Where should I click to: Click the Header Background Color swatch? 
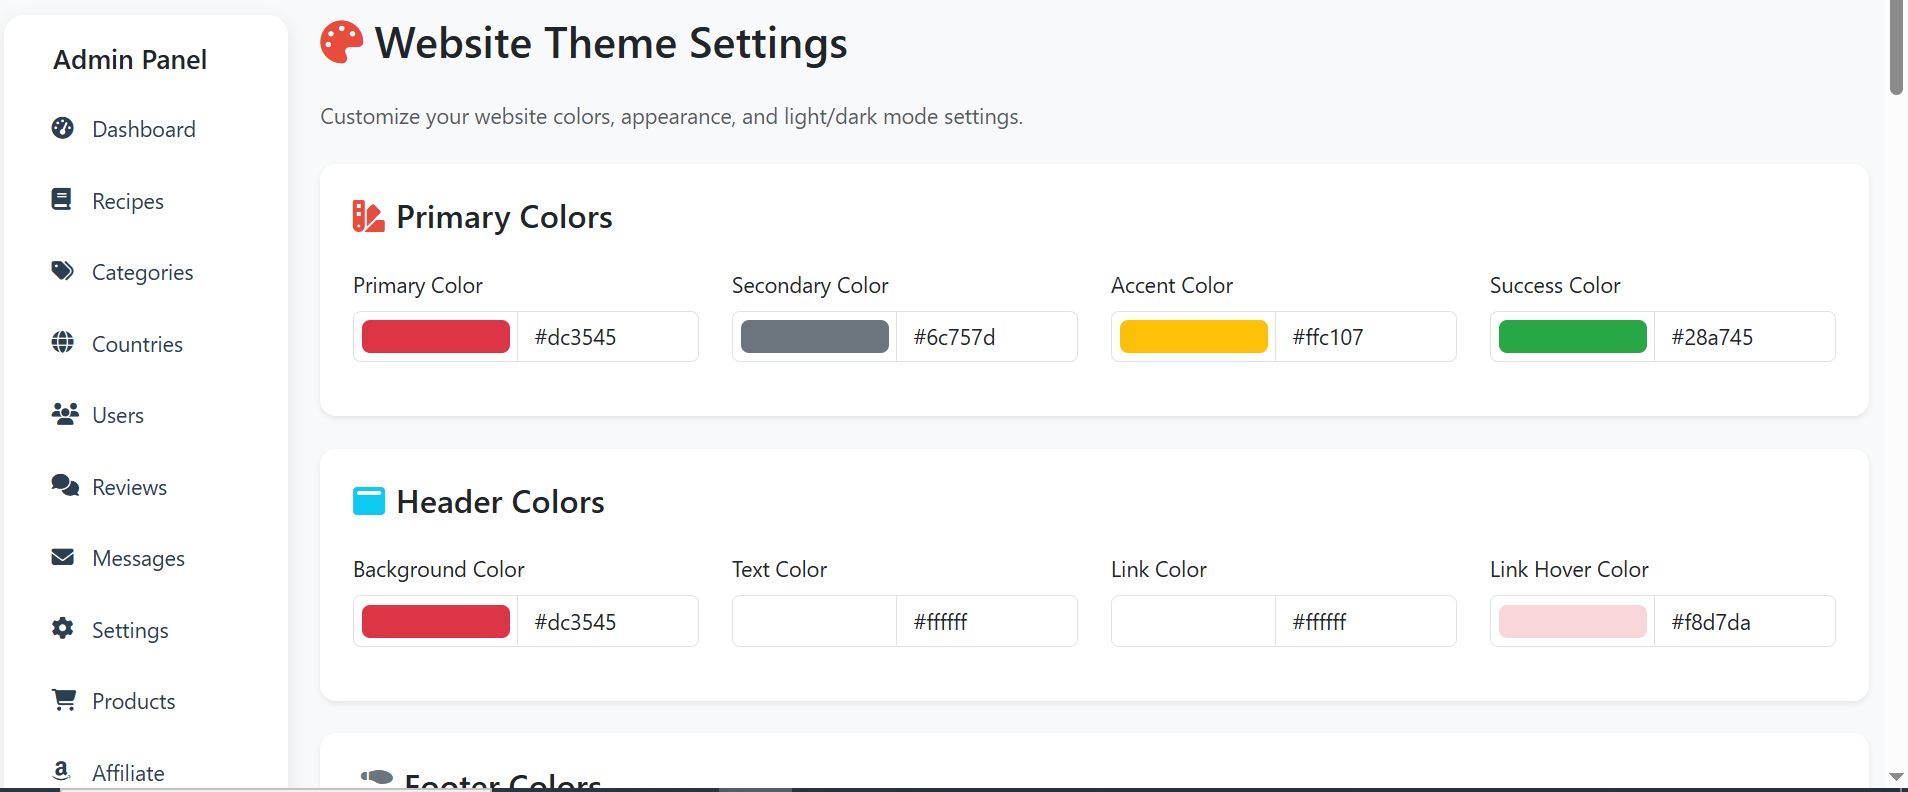tap(436, 622)
